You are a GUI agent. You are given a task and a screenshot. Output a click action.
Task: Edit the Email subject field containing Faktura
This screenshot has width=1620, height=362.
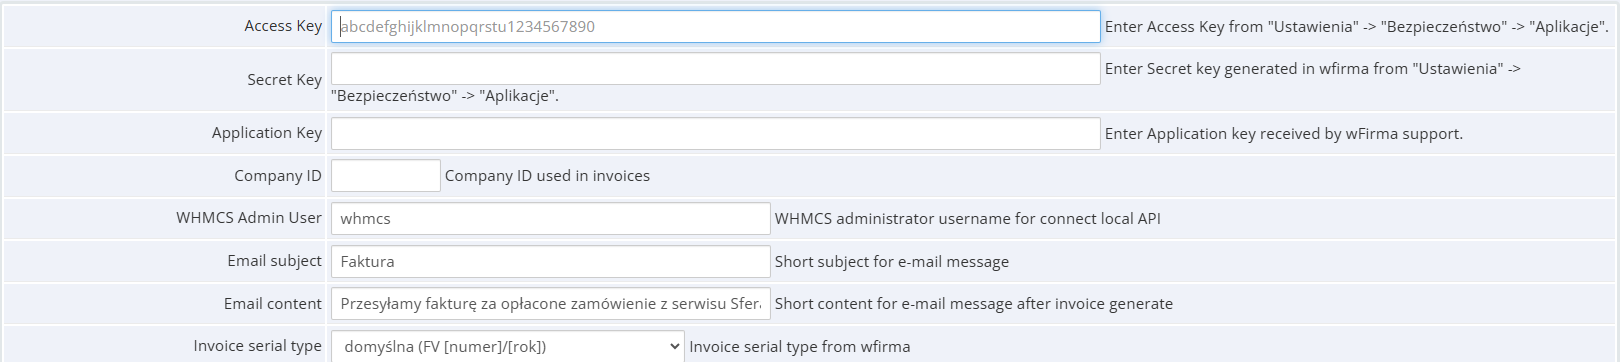point(550,262)
